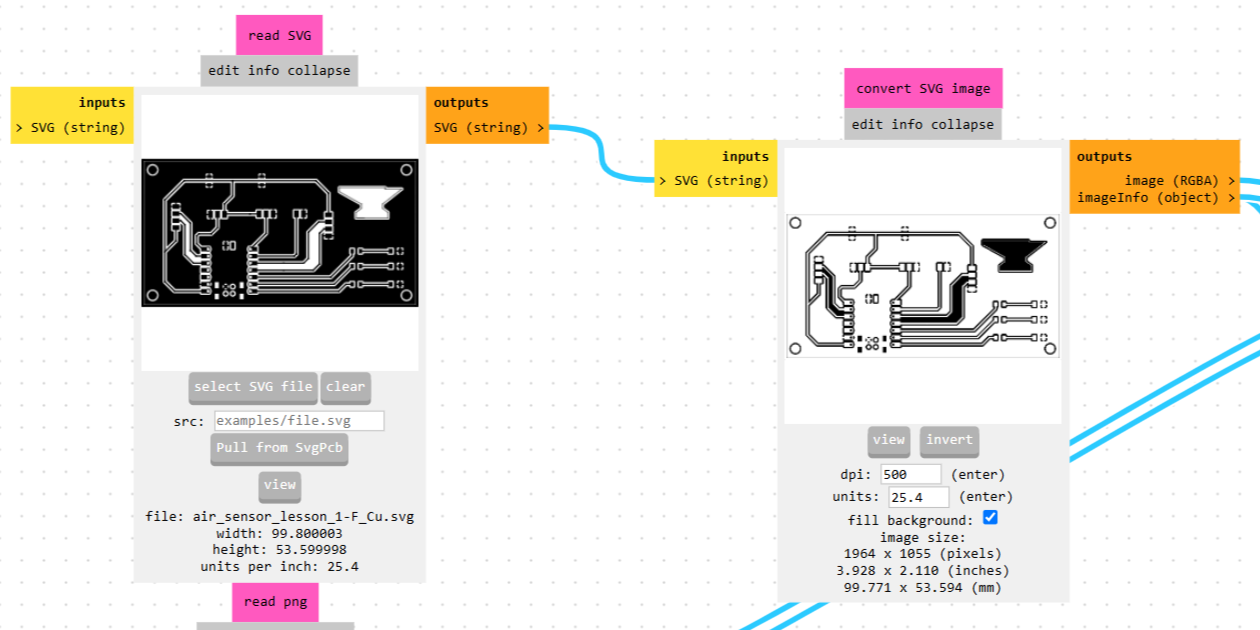This screenshot has height=630, width=1260.
Task: Click the black PCB preview in read SVG
Action: point(280,232)
